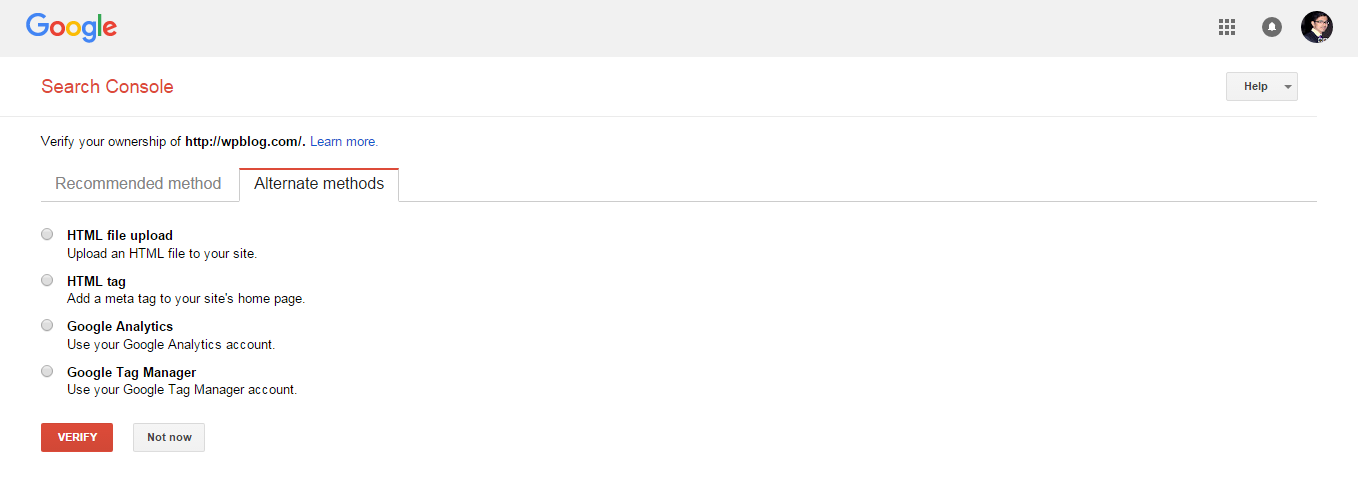The width and height of the screenshot is (1358, 500).
Task: Open the Google apps grid icon
Action: pyautogui.click(x=1227, y=28)
